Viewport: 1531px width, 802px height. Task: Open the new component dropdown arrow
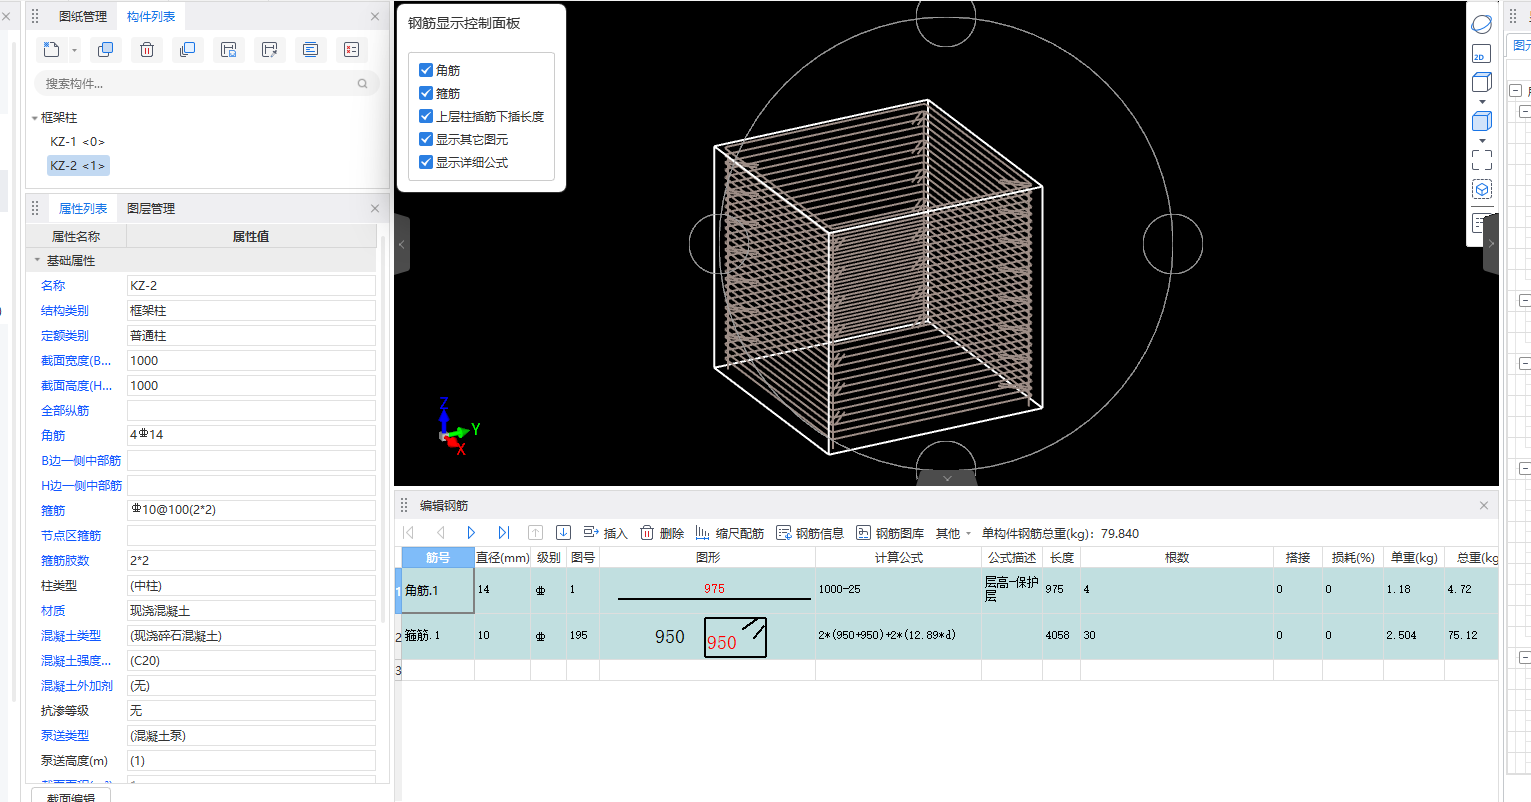(x=74, y=51)
